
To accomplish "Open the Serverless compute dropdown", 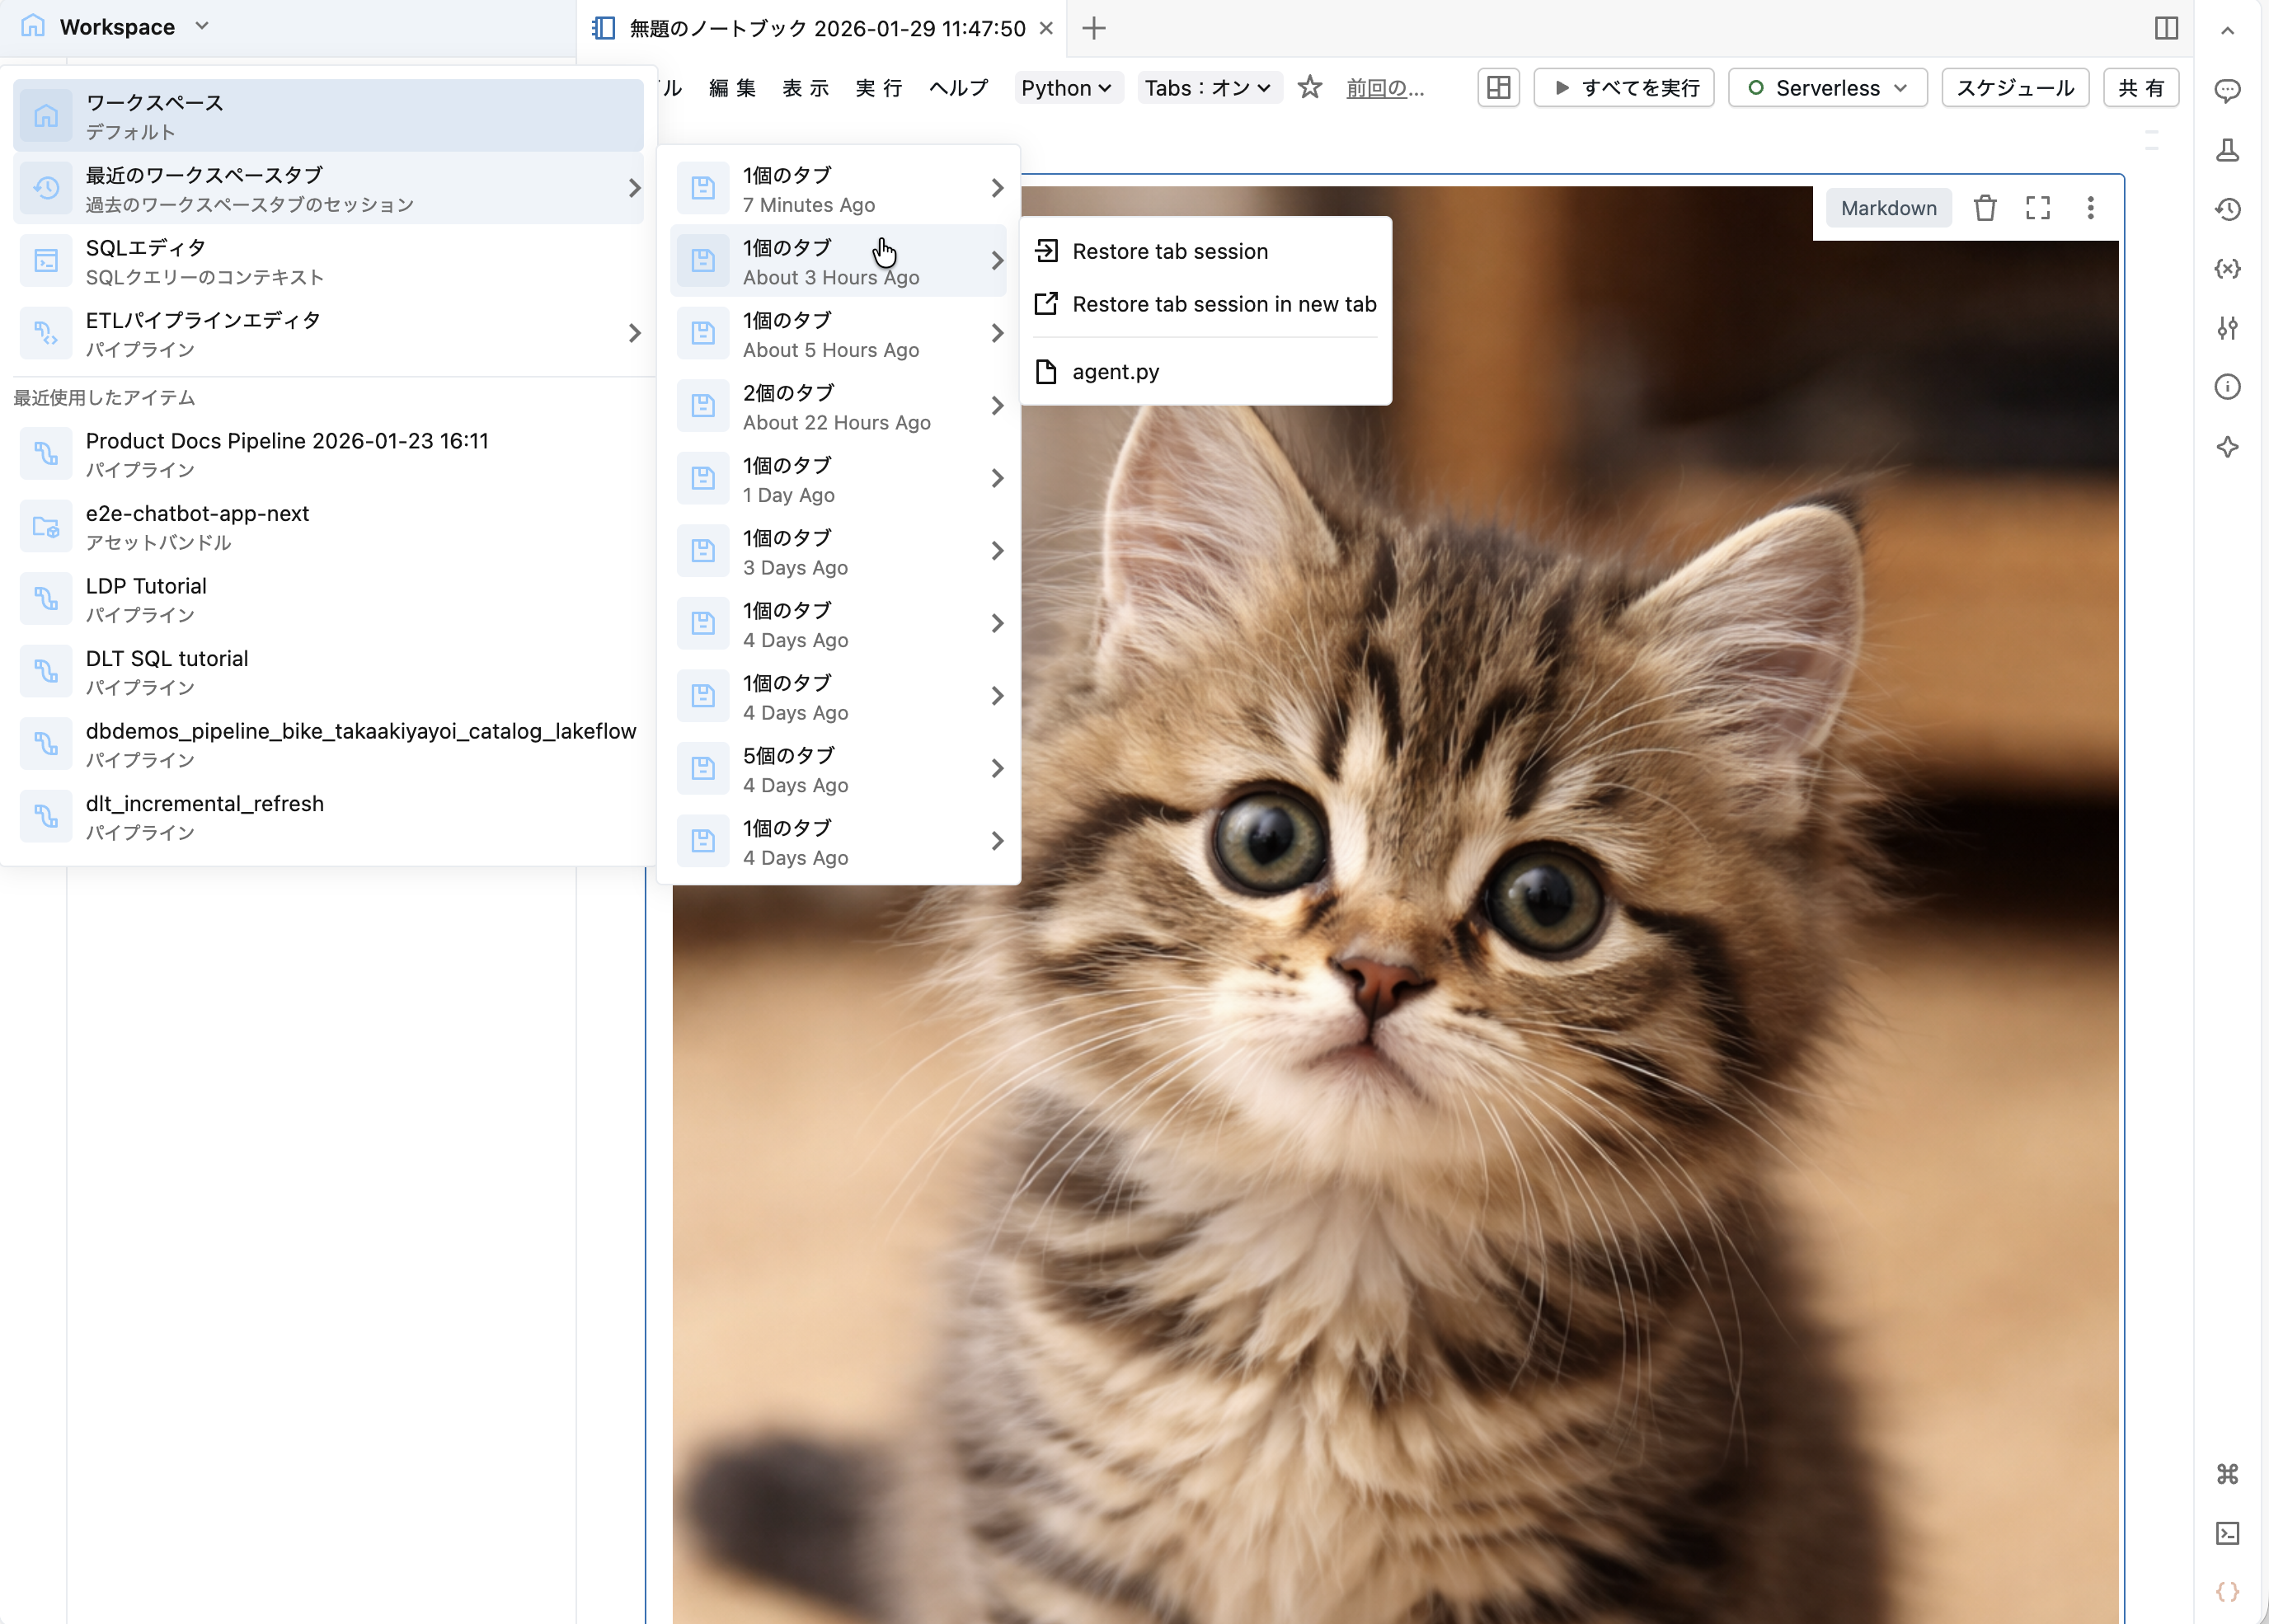I will 1827,88.
